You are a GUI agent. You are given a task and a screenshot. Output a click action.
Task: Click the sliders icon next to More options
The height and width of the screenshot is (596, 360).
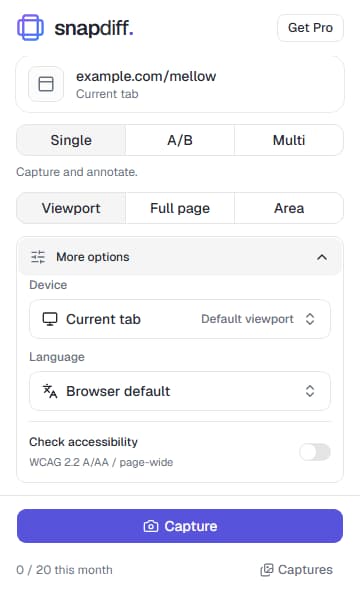click(x=38, y=257)
